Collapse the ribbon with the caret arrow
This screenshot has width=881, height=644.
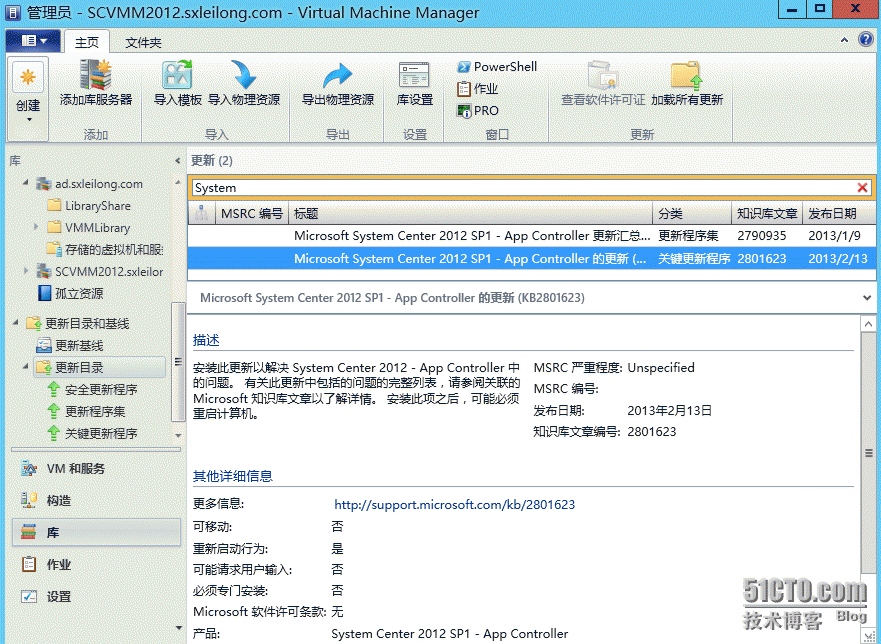844,40
